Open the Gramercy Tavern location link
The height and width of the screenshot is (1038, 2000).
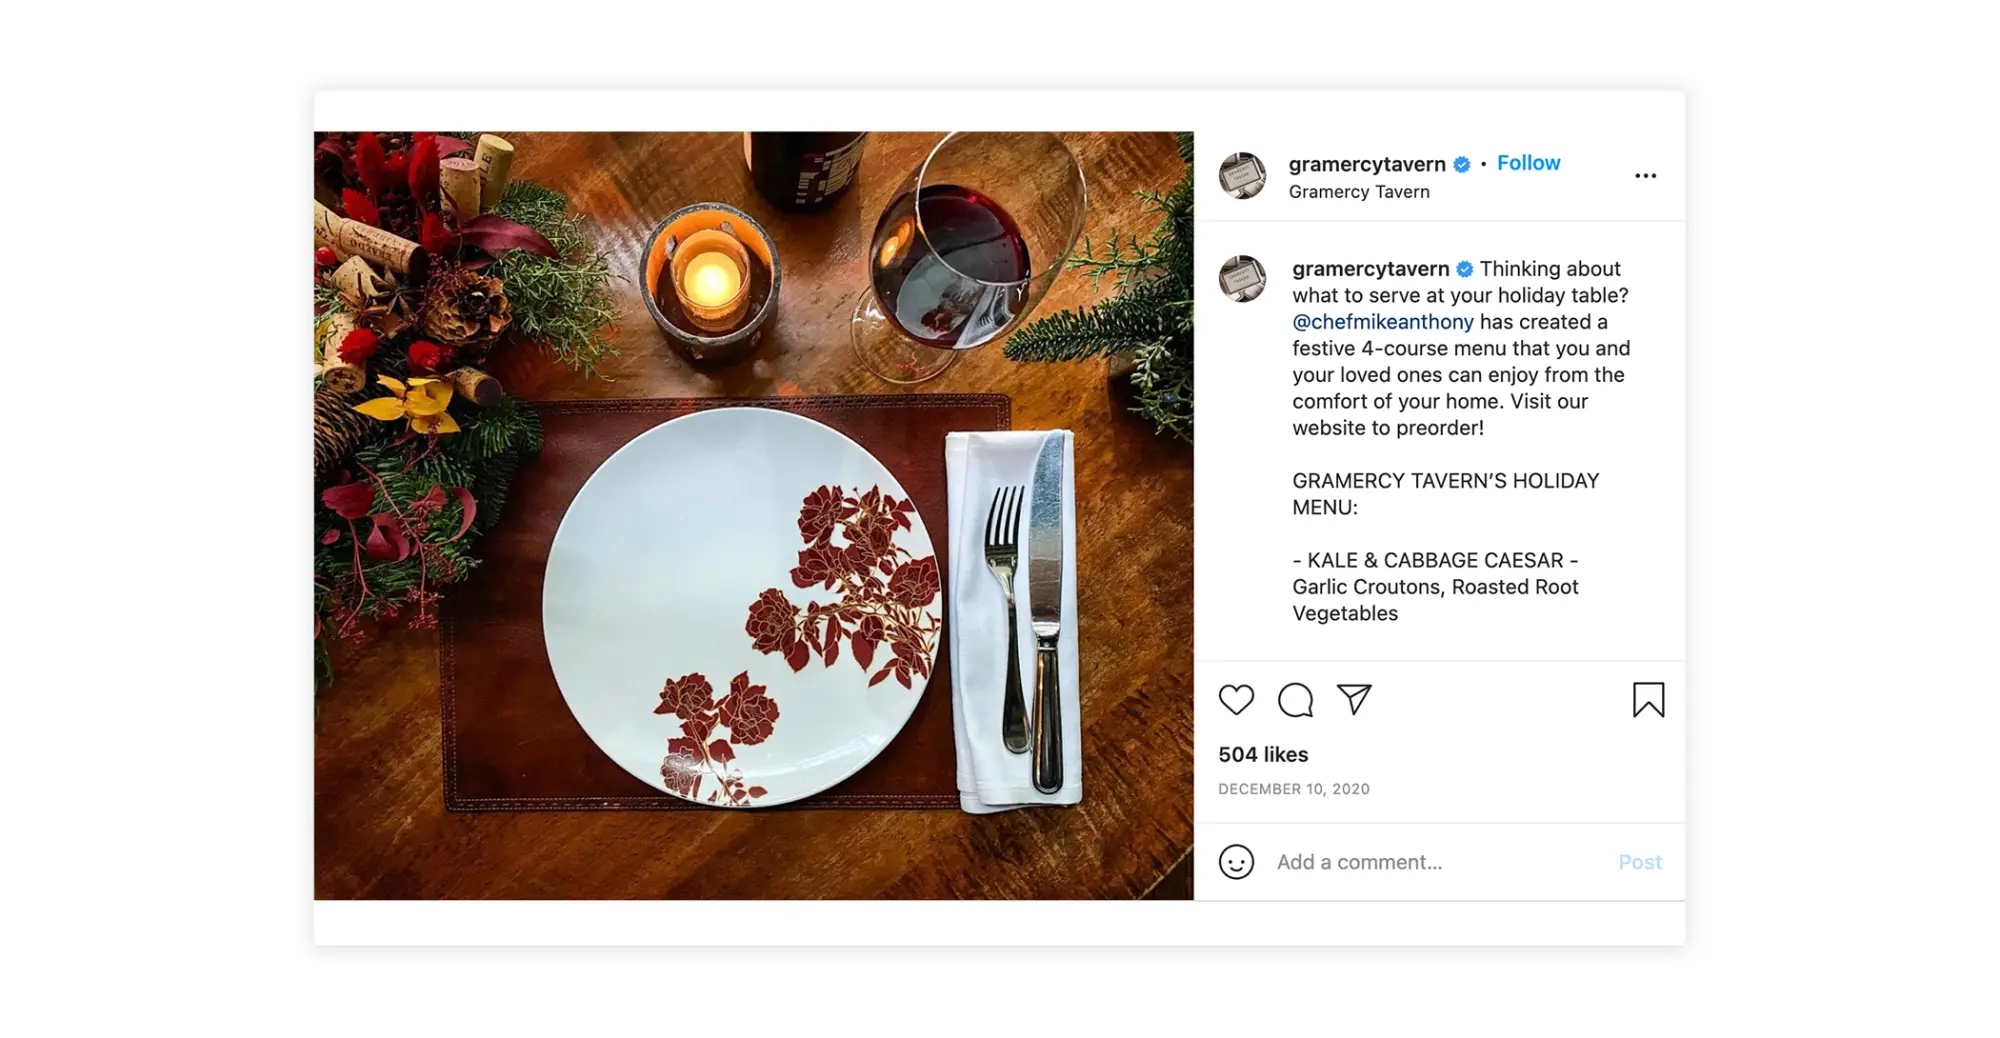click(1358, 191)
